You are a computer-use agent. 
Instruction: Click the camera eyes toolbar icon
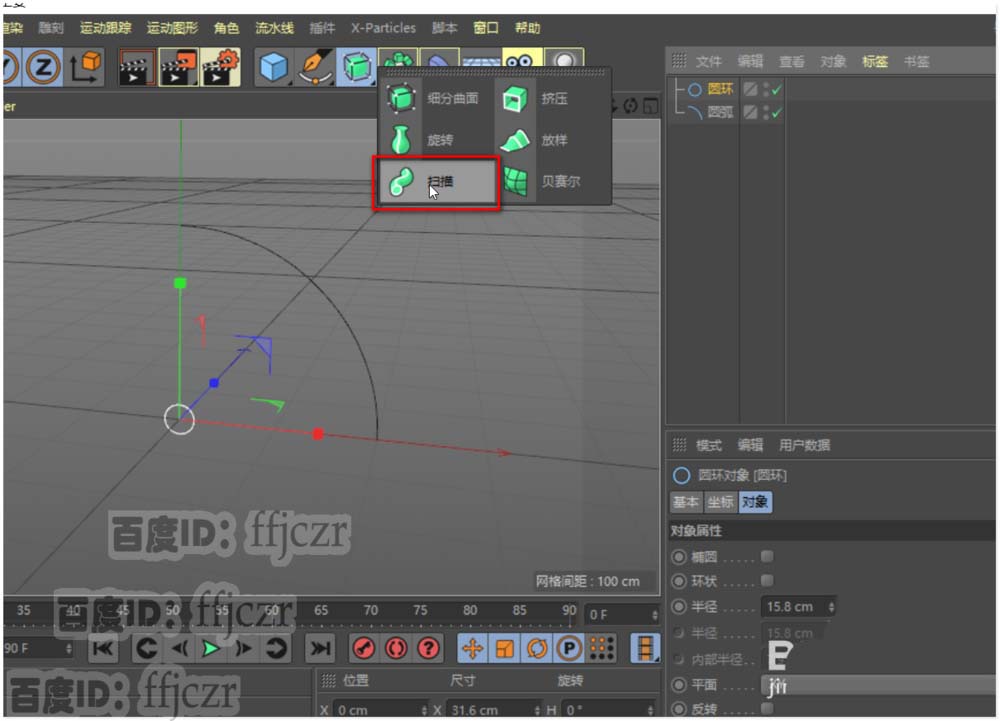click(522, 59)
